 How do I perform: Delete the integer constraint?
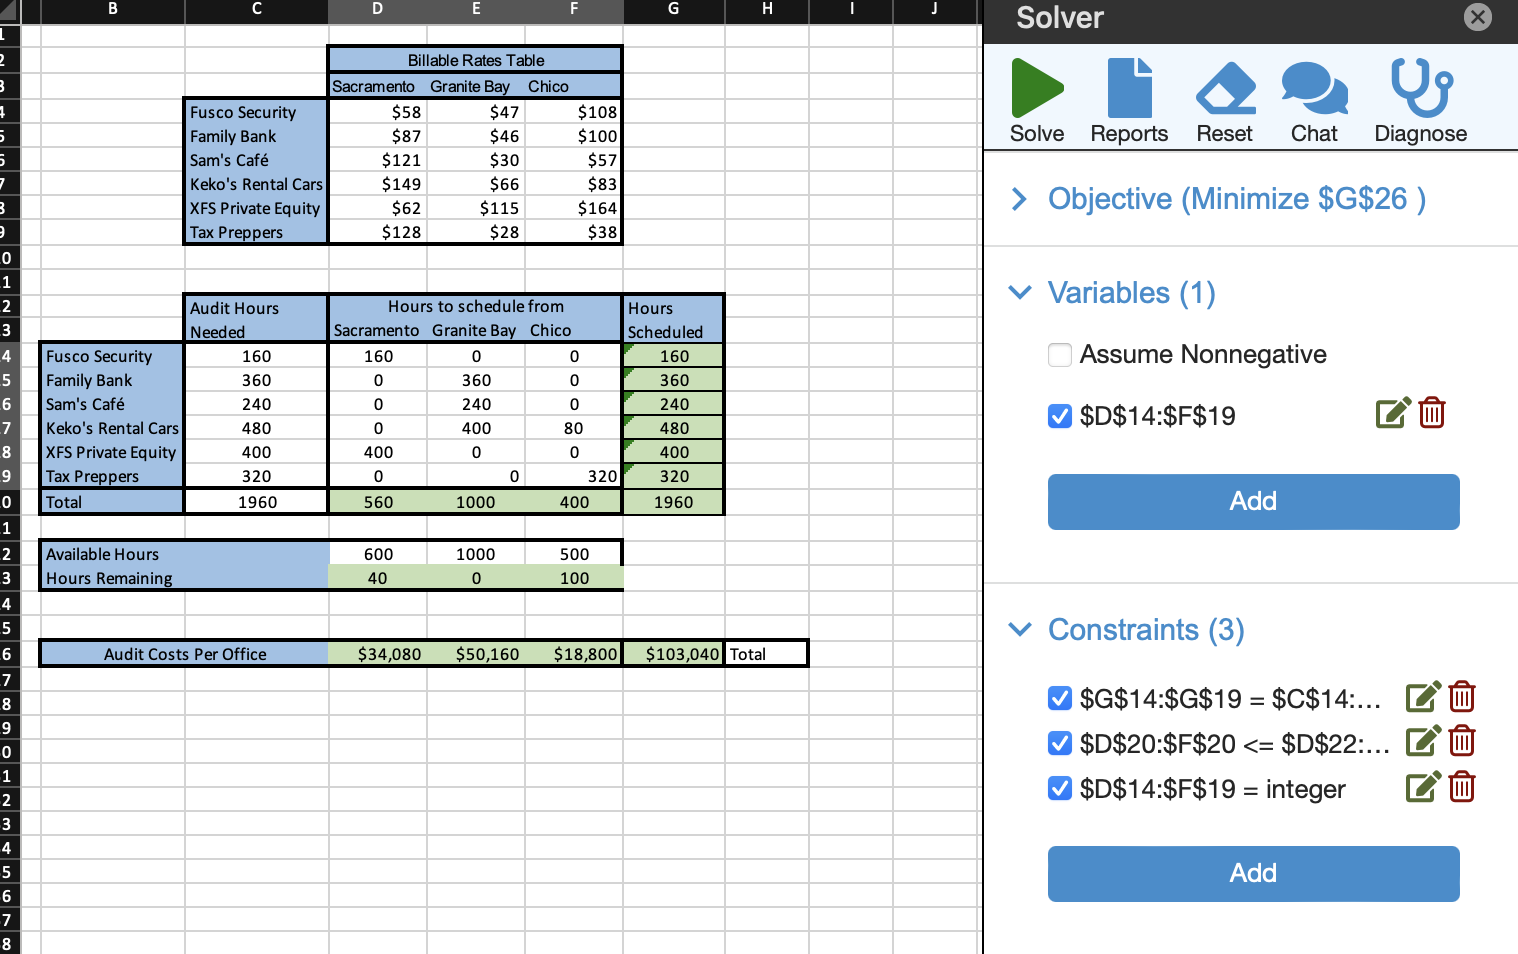click(1462, 787)
